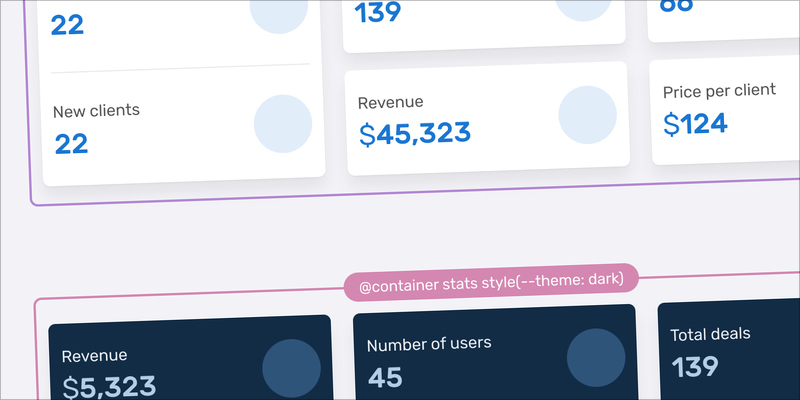
Task: Select the dark card's $5,323 revenue value
Action: (x=109, y=388)
